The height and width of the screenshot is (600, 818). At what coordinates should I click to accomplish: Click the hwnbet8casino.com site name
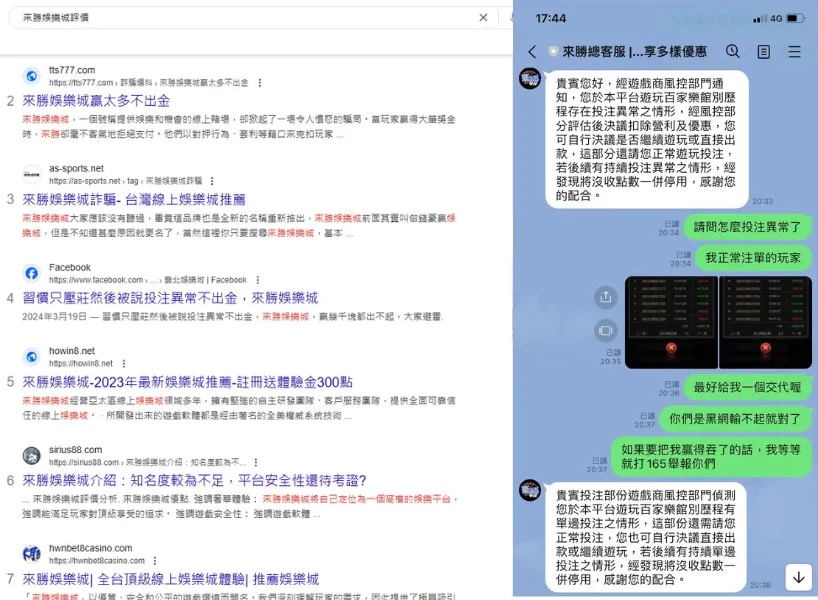91,548
